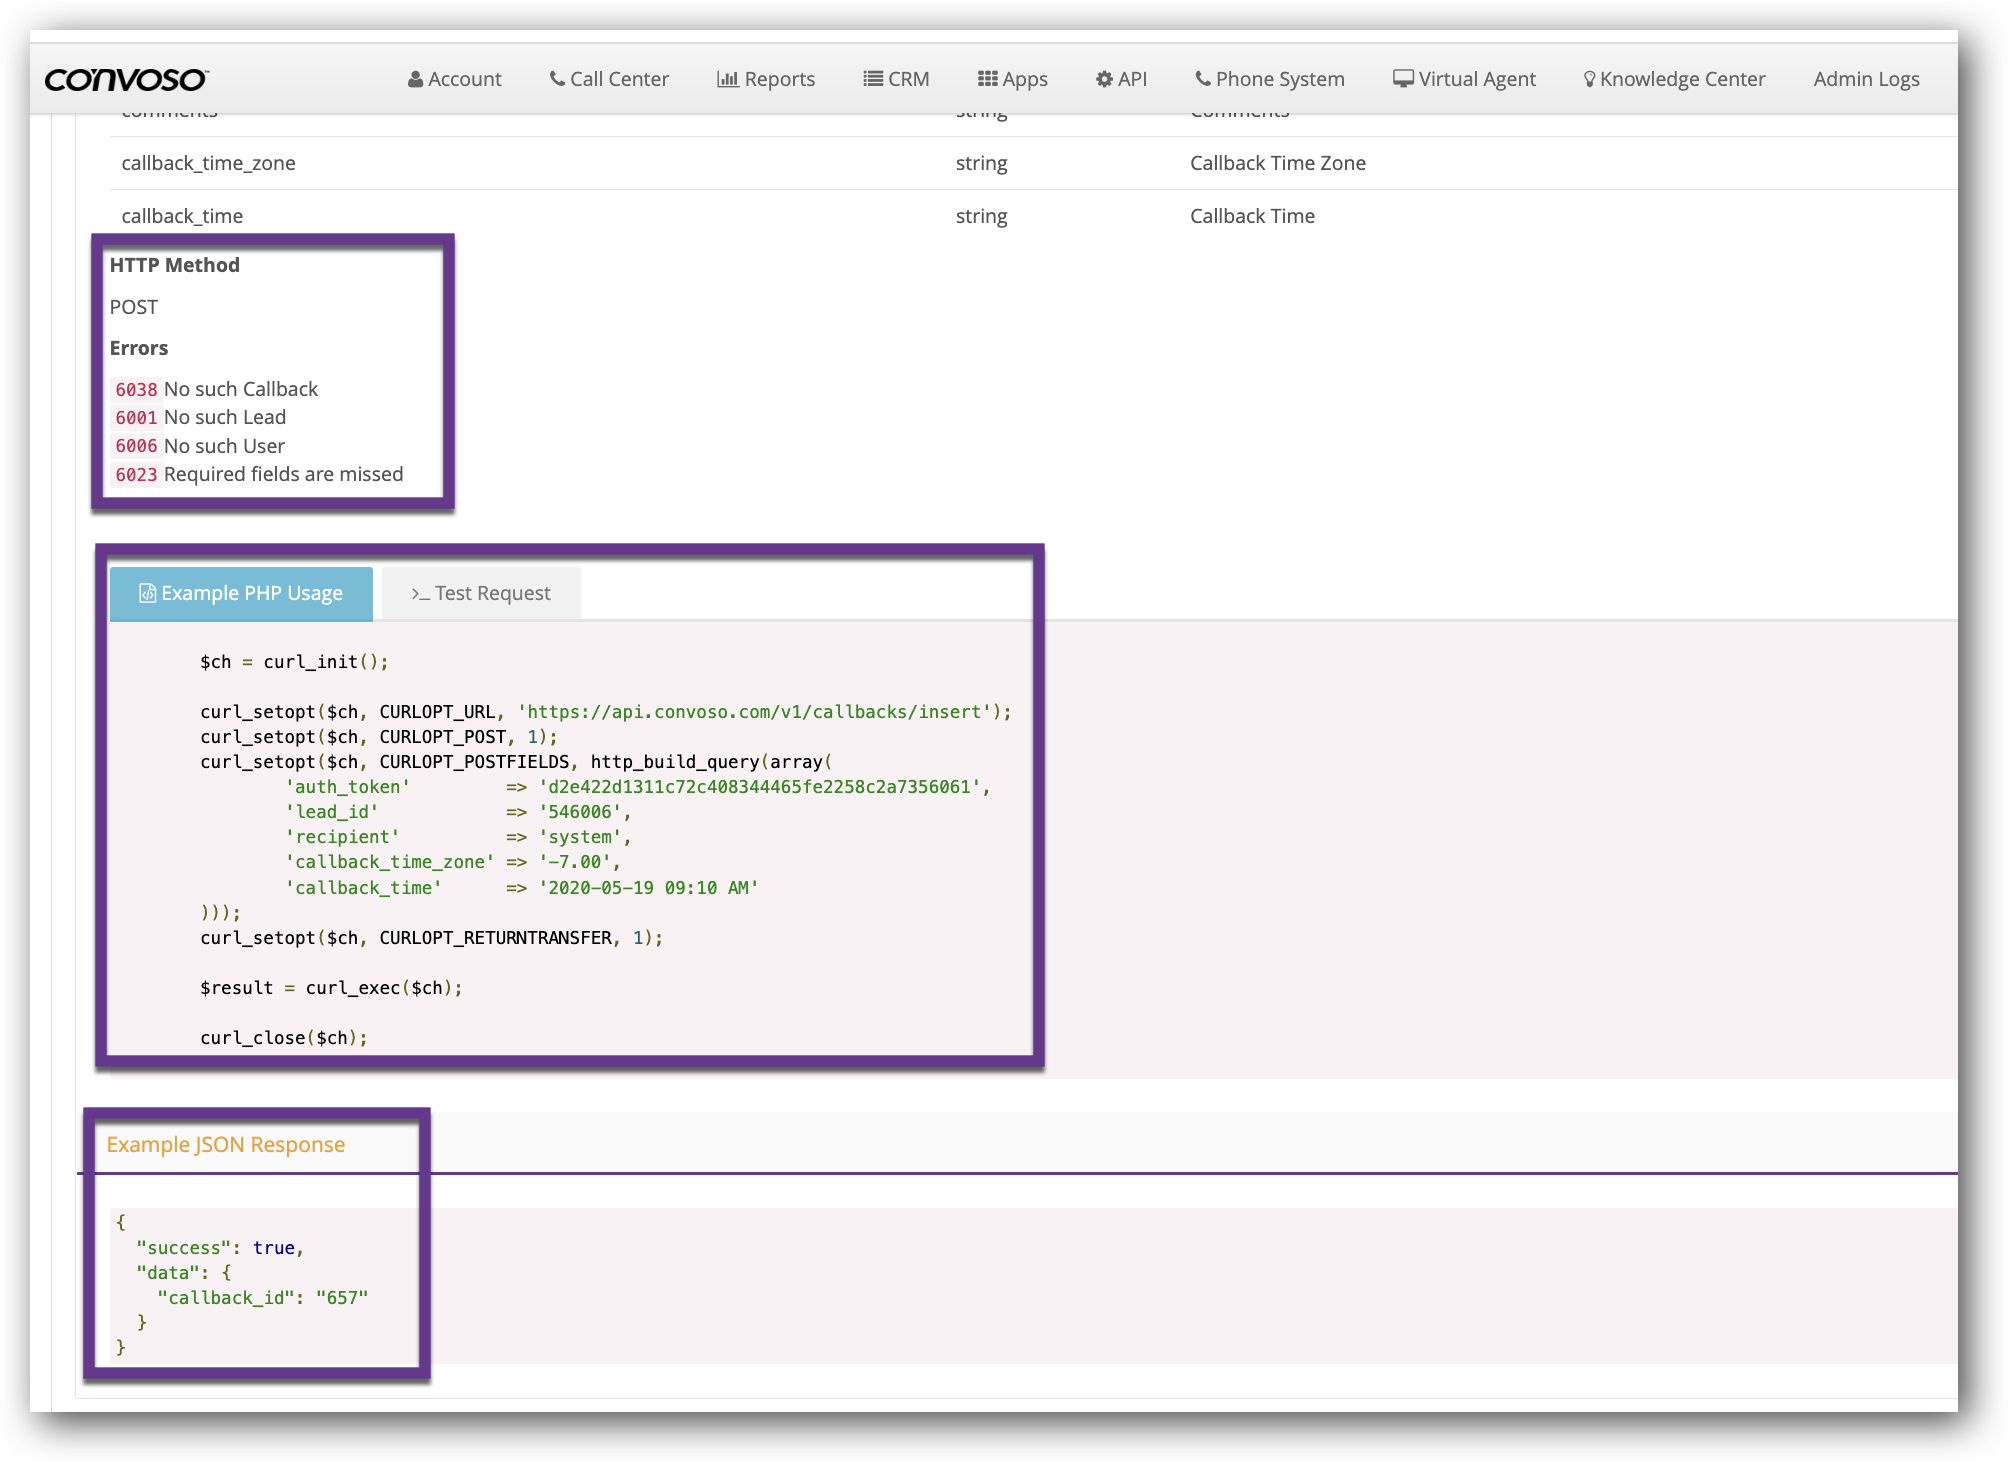Screen dimensions: 2008x1462
Task: Open the Call Center menu
Action: pyautogui.click(x=609, y=79)
